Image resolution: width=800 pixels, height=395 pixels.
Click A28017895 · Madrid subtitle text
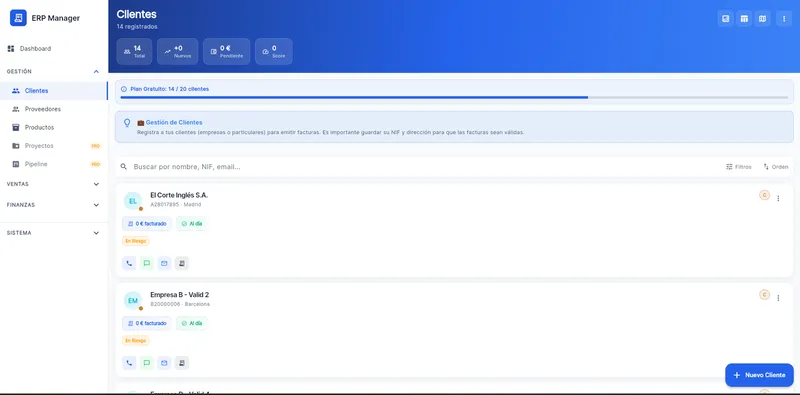click(x=176, y=205)
